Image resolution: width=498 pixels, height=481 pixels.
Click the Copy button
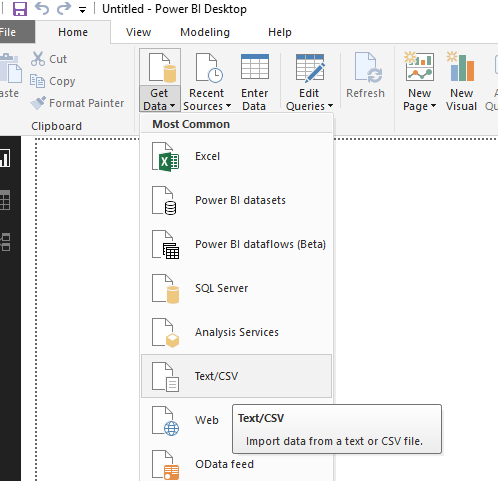pyautogui.click(x=53, y=81)
